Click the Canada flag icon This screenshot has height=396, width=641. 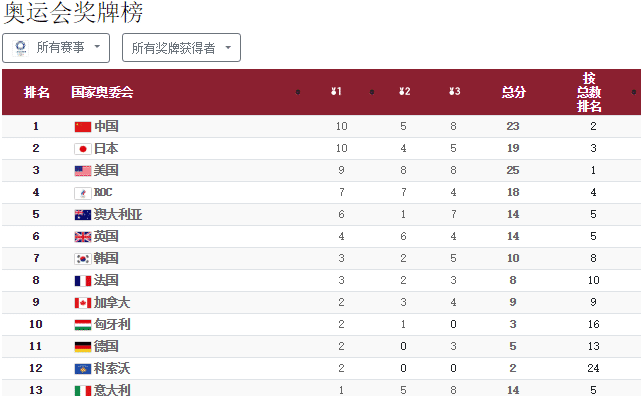point(83,303)
